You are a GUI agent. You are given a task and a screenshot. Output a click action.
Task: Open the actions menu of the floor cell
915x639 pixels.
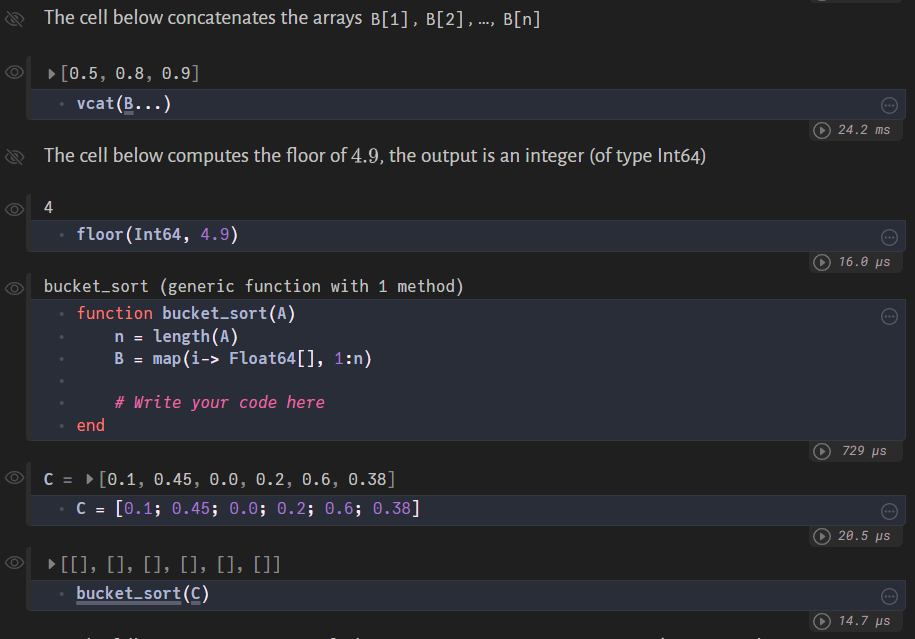click(889, 236)
